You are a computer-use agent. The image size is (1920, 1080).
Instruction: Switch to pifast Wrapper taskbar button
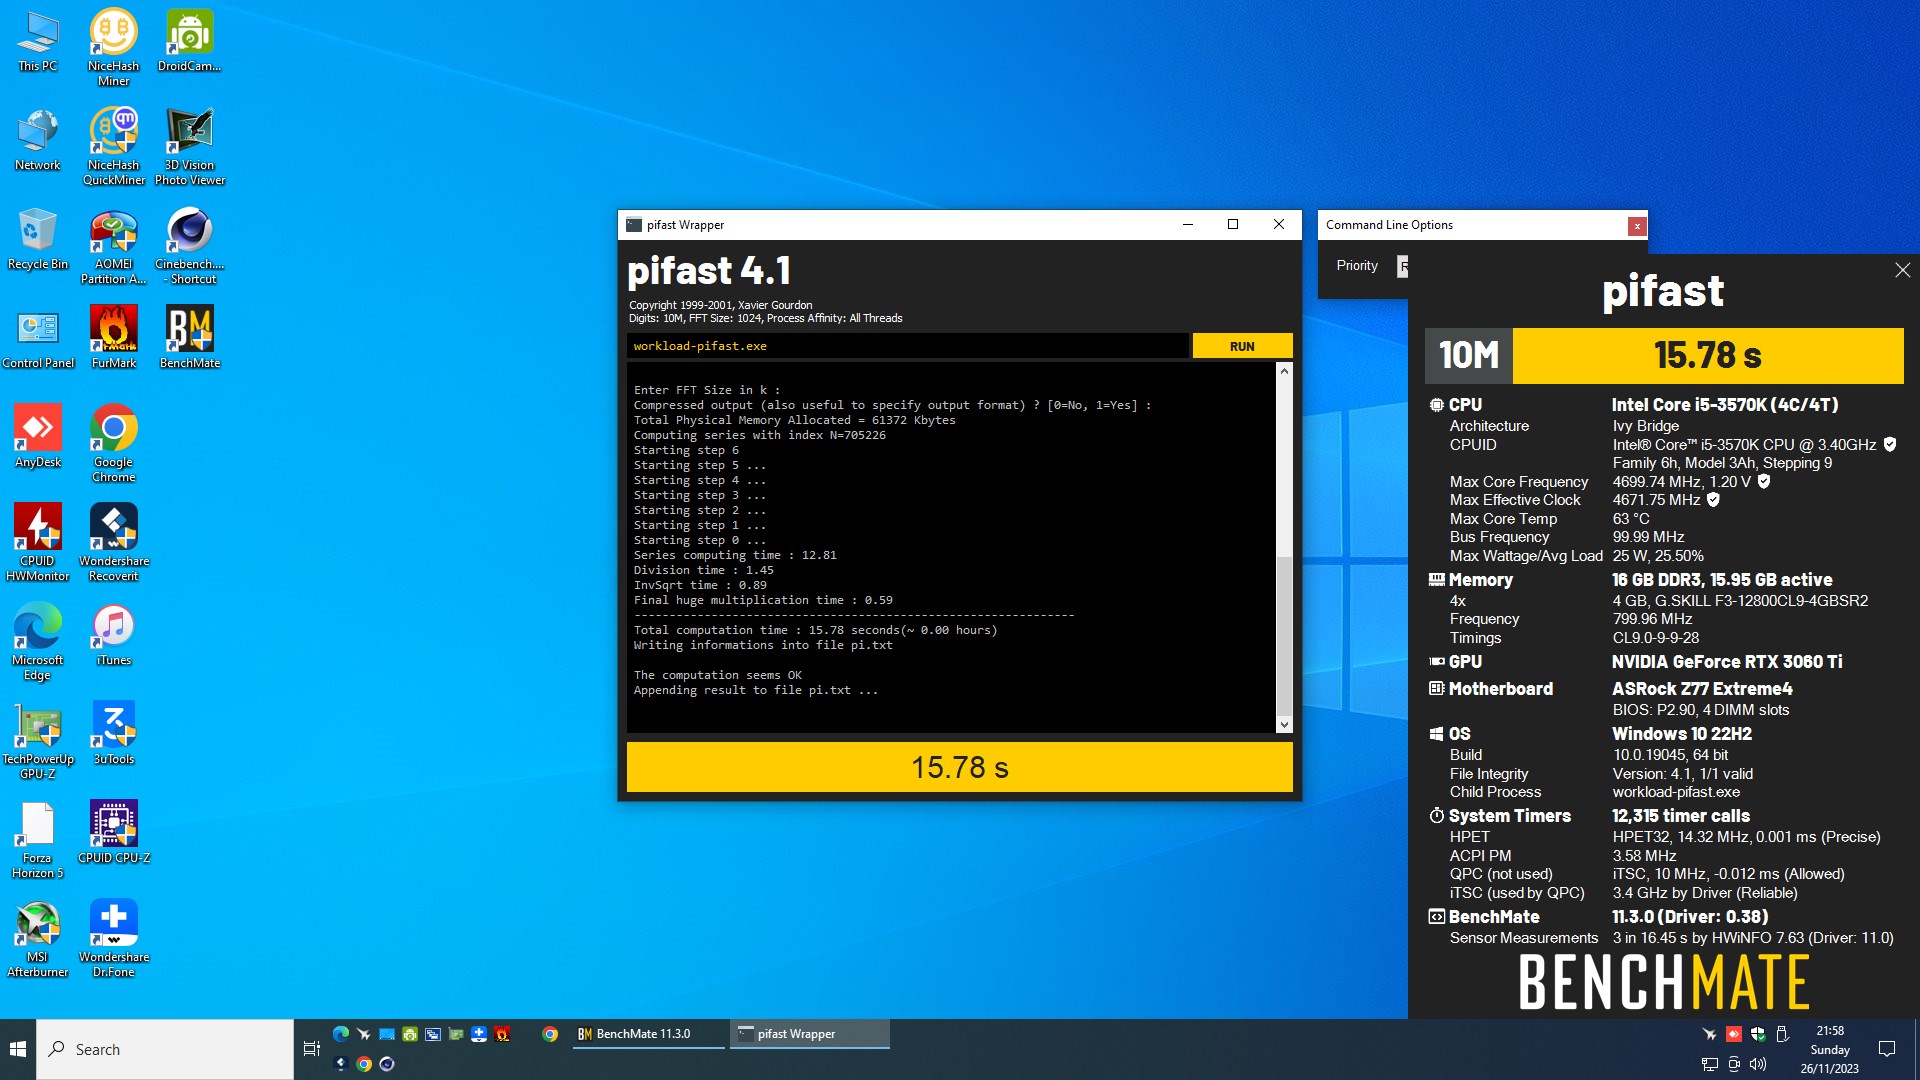[810, 1034]
